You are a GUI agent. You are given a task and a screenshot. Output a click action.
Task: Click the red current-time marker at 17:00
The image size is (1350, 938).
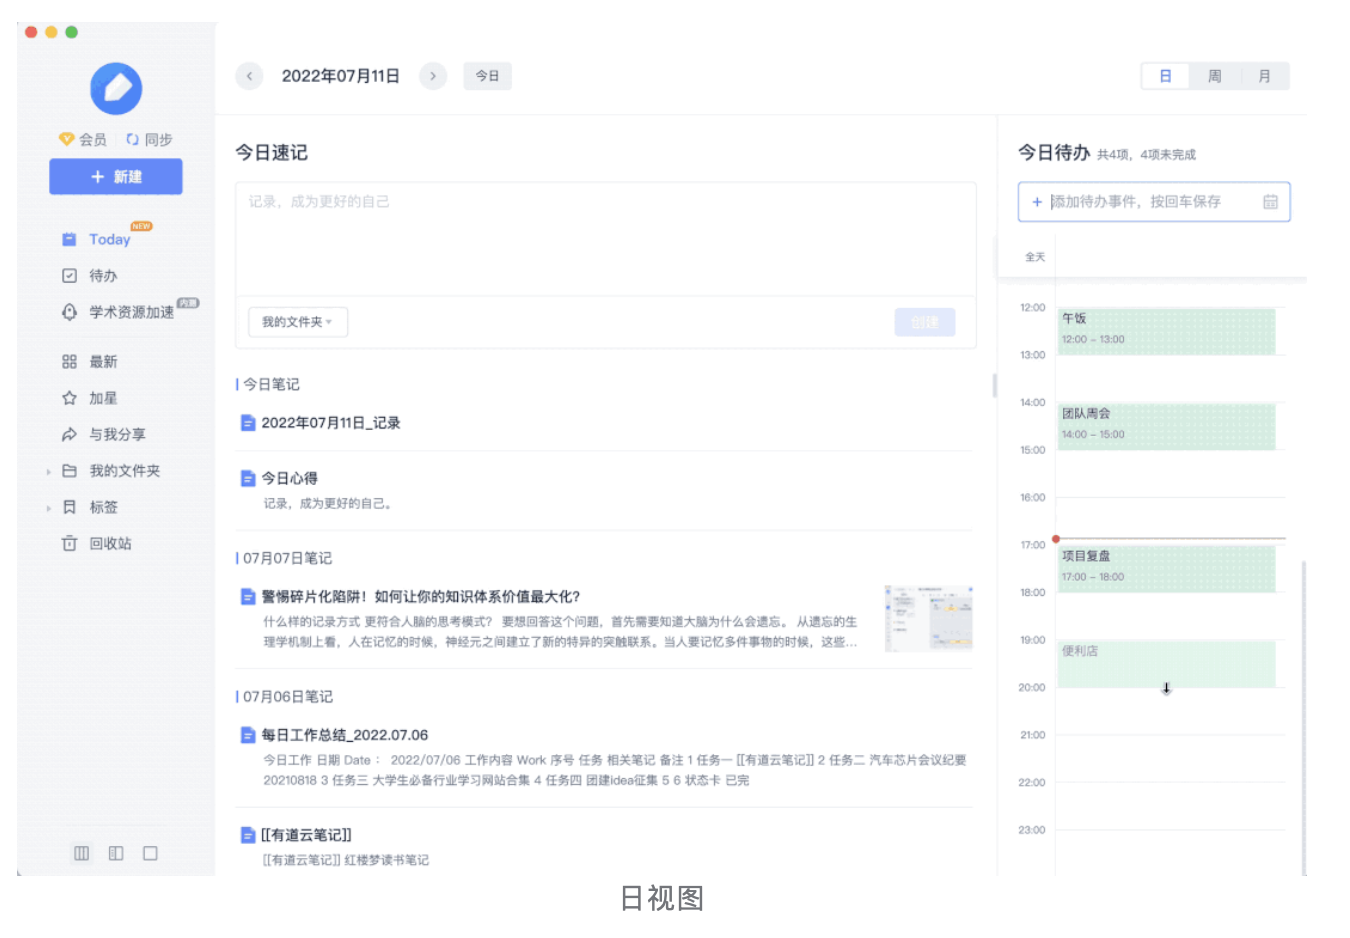pos(1056,539)
